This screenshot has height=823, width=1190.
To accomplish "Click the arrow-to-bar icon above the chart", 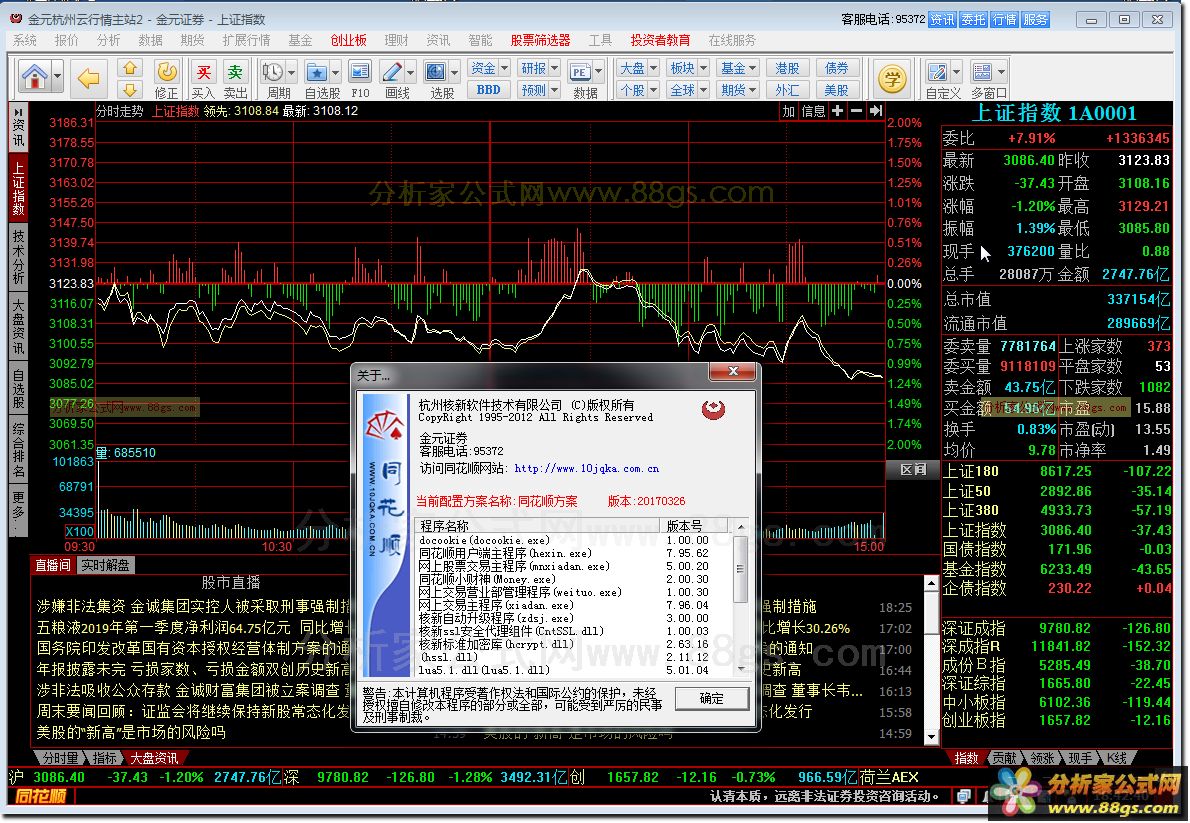I will [x=876, y=111].
